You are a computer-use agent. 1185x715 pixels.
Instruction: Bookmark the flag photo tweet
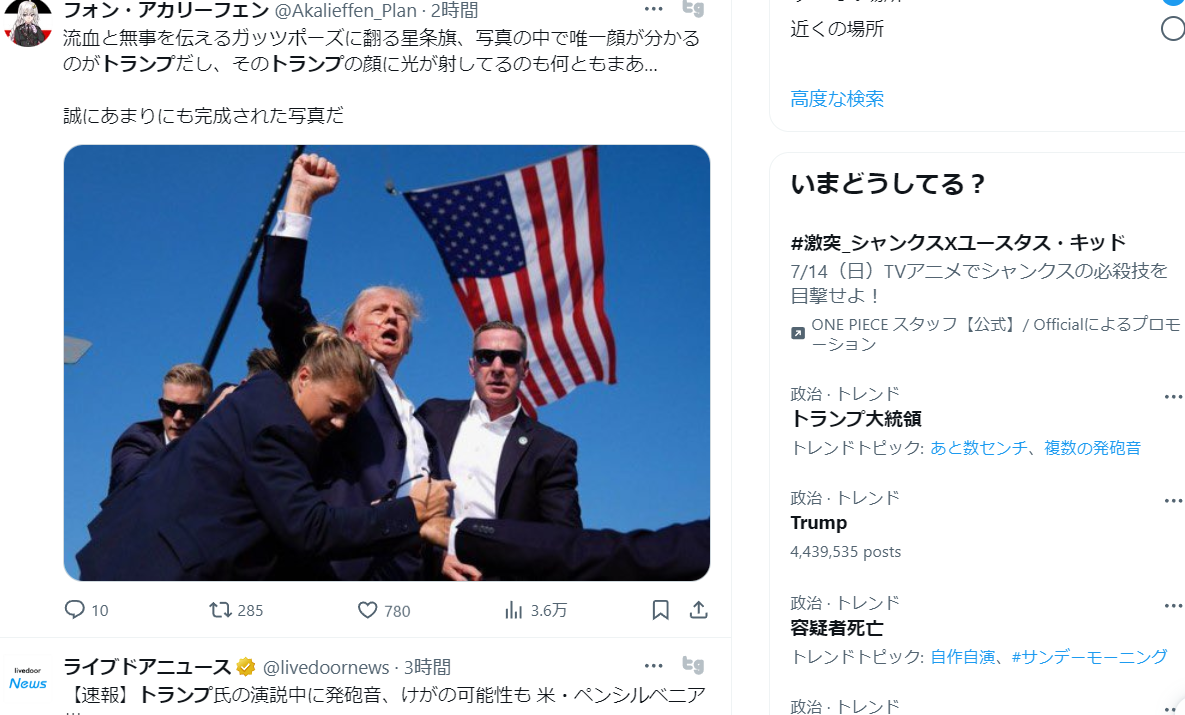tap(661, 610)
